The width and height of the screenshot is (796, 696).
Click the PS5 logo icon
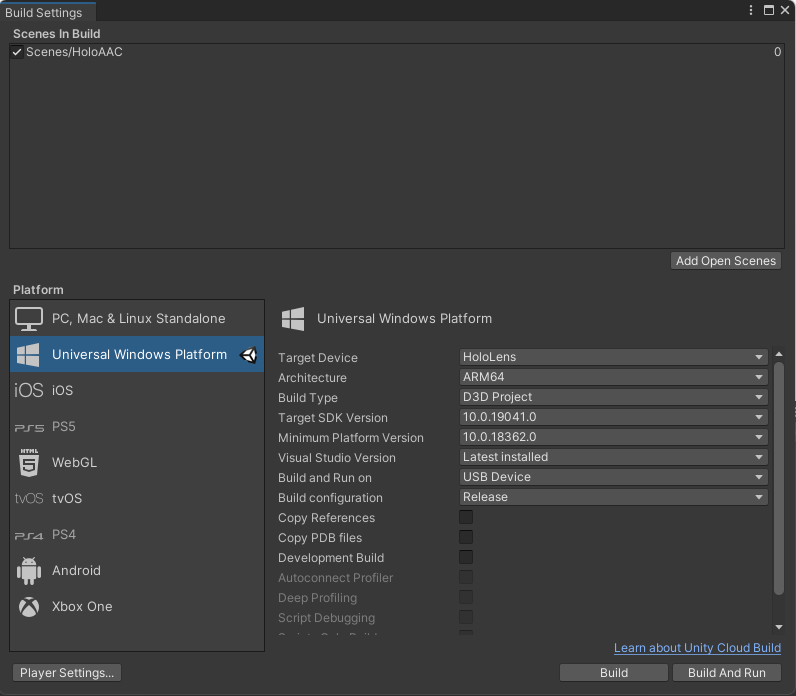[x=29, y=427]
